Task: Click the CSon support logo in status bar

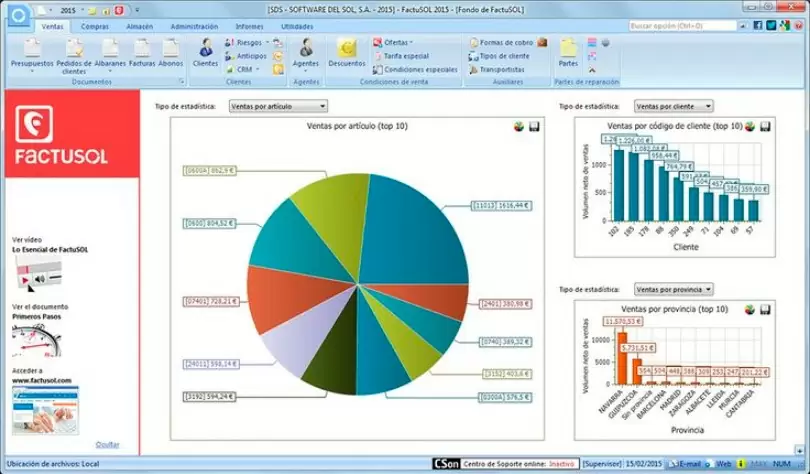Action: [446, 464]
